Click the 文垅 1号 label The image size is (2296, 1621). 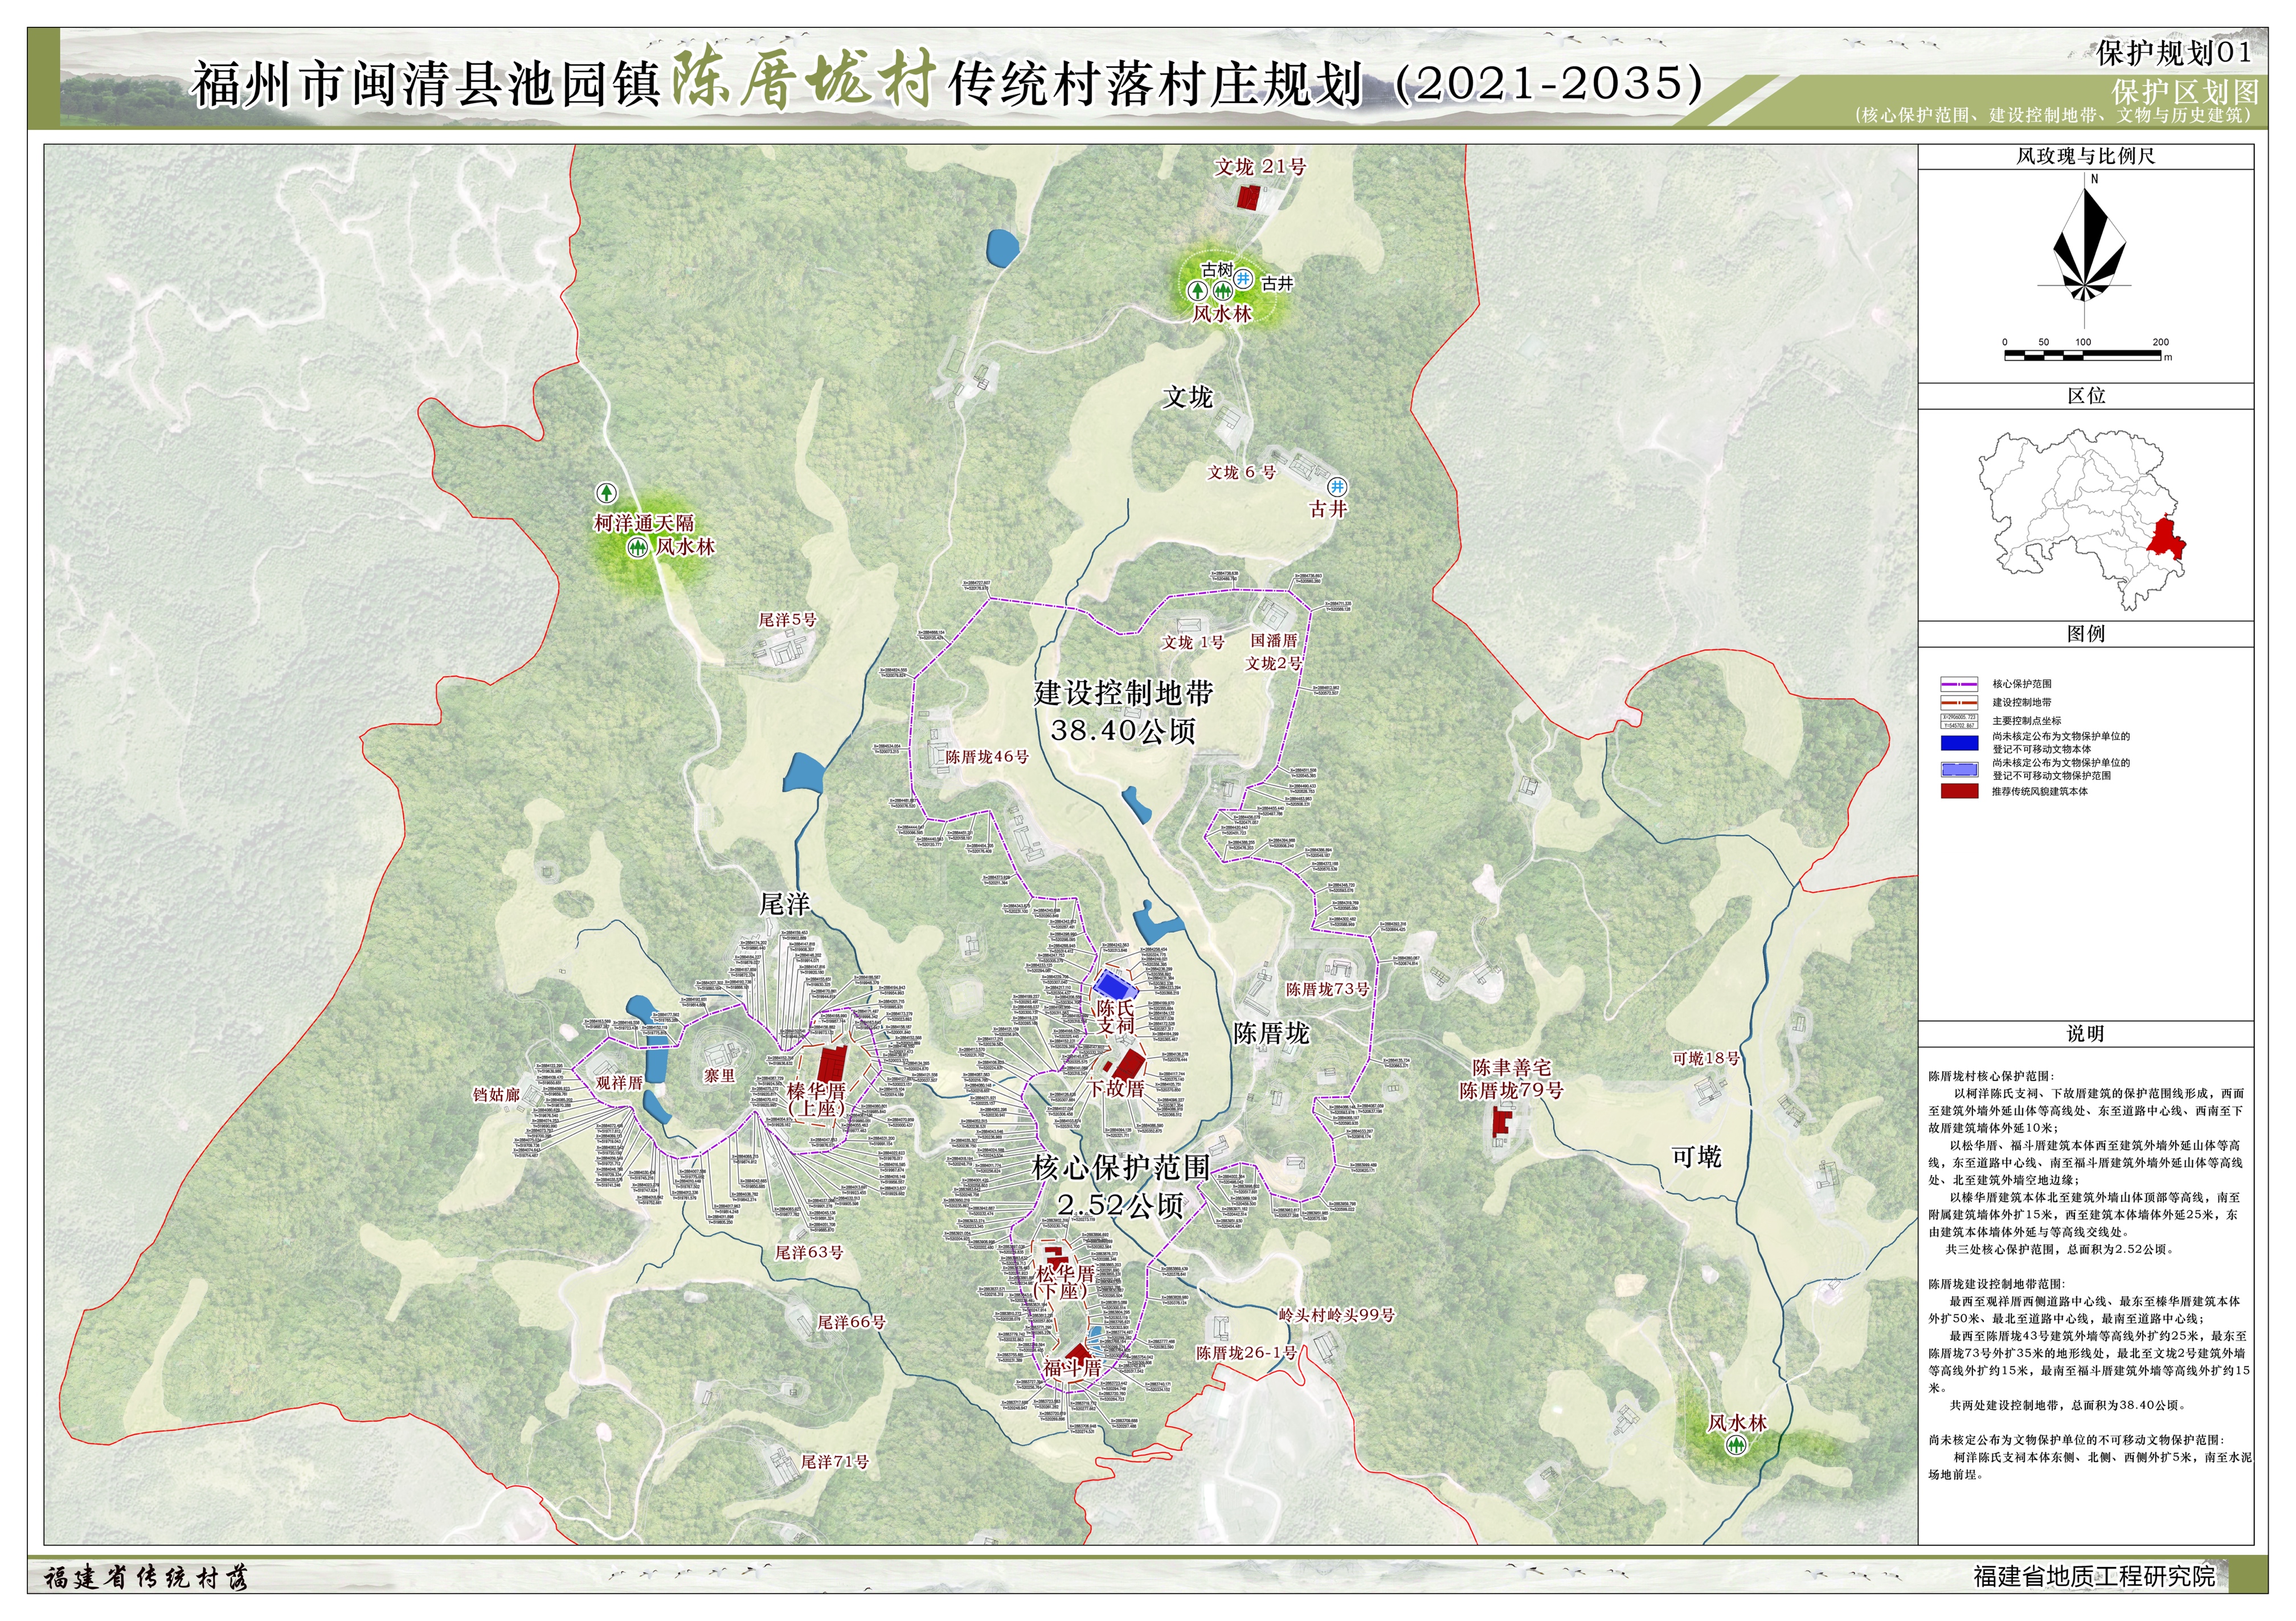[x=1193, y=642]
